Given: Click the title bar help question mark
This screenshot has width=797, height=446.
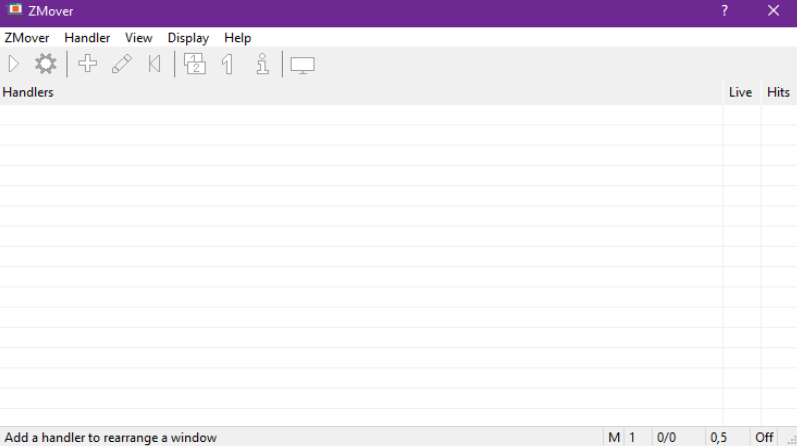Looking at the screenshot, I should [724, 11].
